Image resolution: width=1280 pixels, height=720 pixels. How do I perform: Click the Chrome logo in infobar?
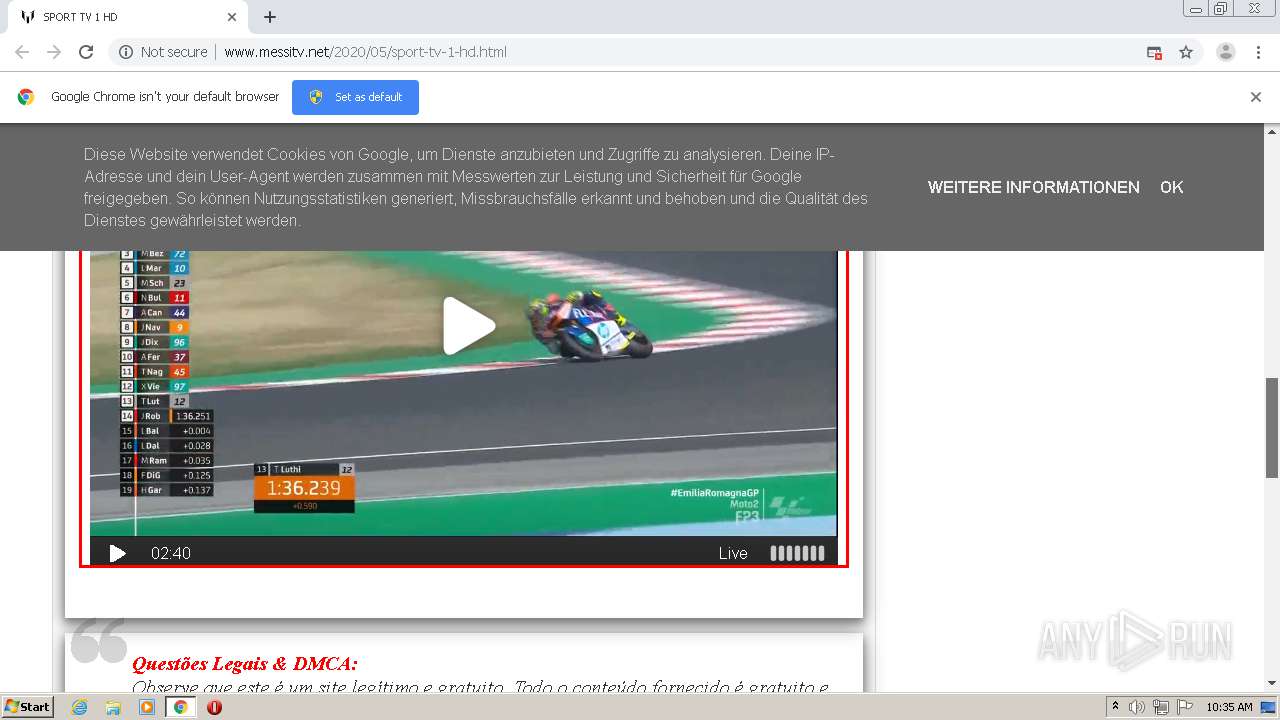[x=26, y=97]
